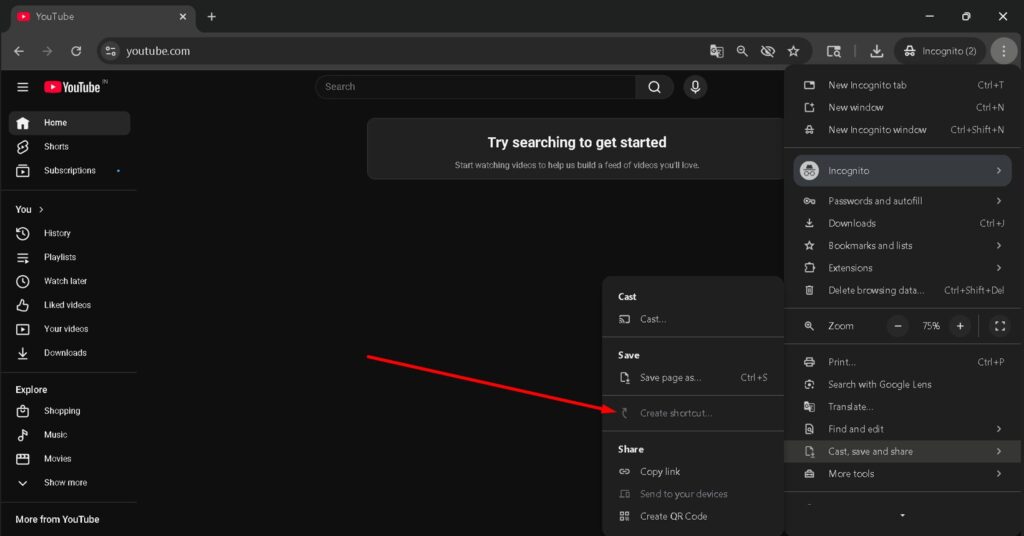This screenshot has width=1024, height=536.
Task: Expand the You section
Action: click(29, 210)
